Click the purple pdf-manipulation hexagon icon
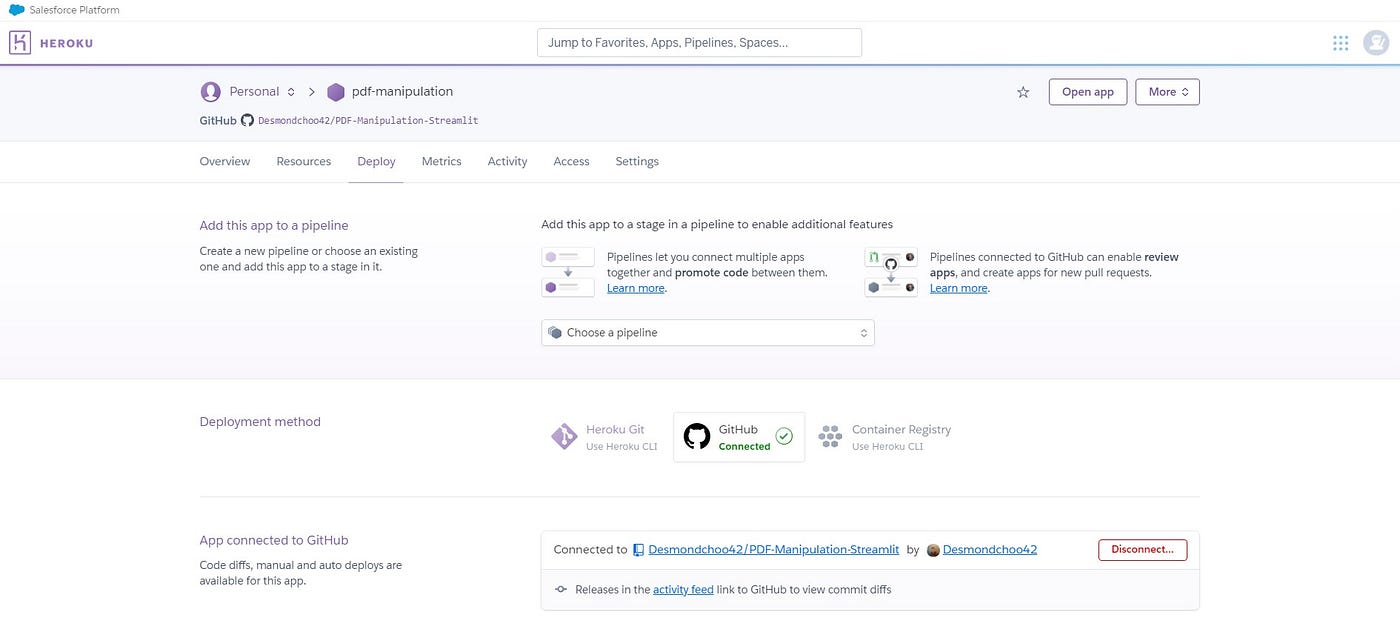Image resolution: width=1400 pixels, height=638 pixels. click(336, 92)
